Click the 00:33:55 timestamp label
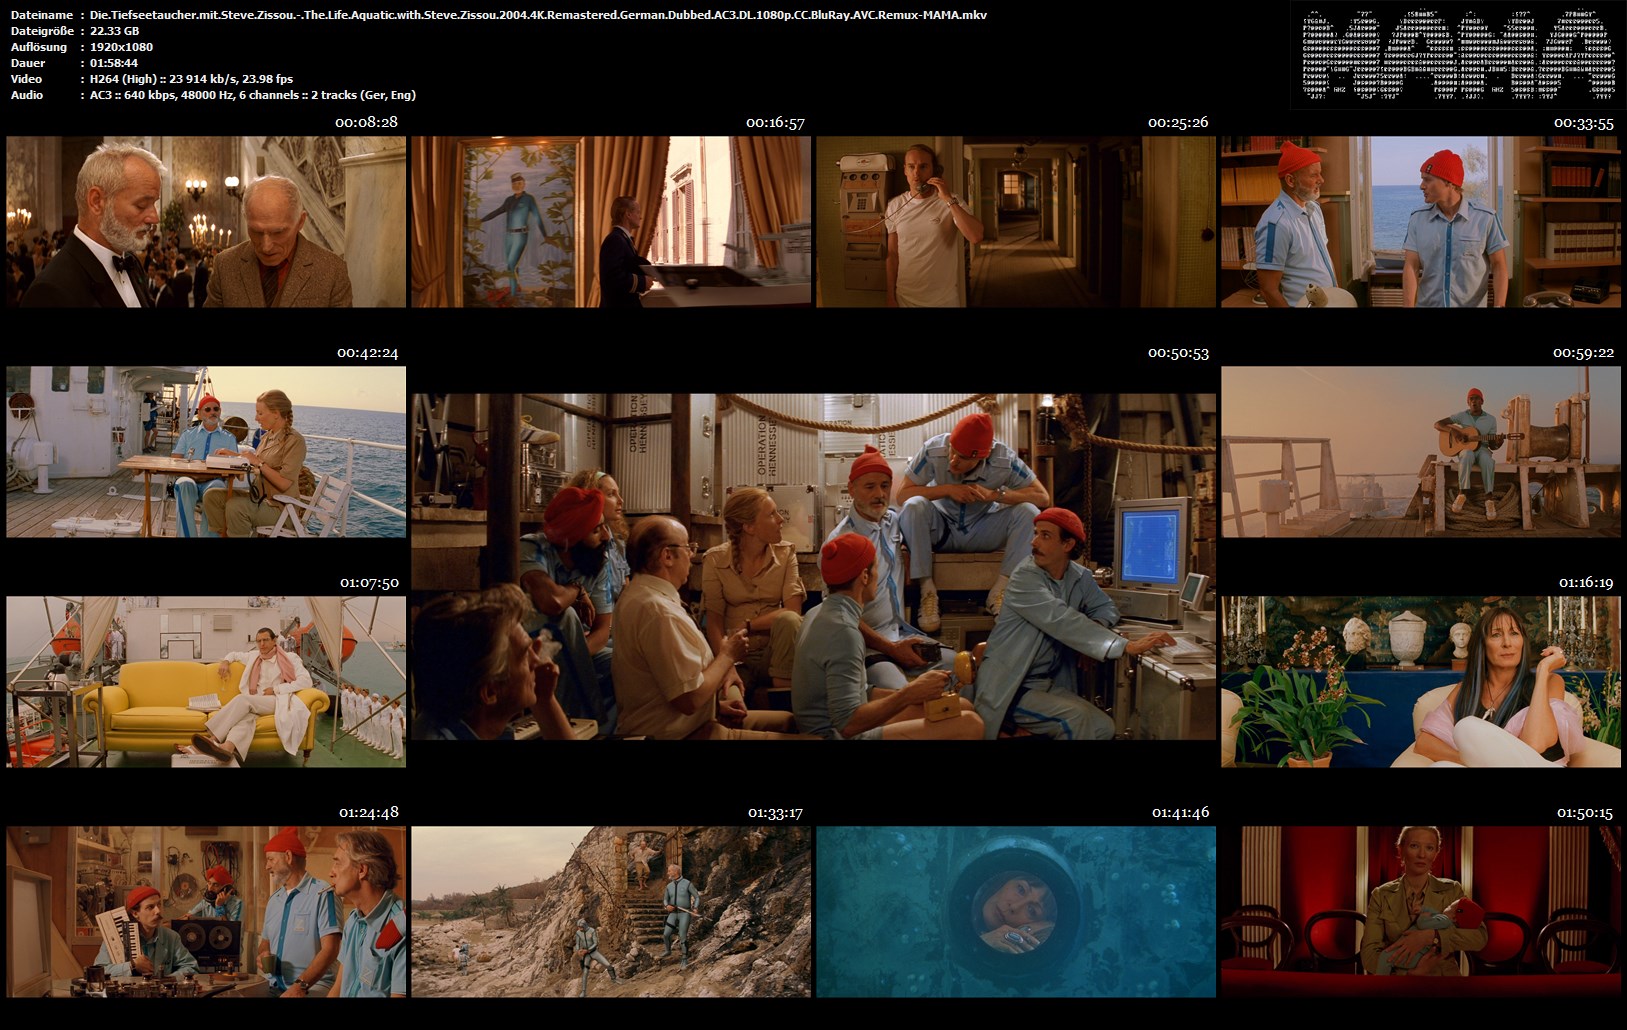The height and width of the screenshot is (1030, 1627). tap(1583, 122)
